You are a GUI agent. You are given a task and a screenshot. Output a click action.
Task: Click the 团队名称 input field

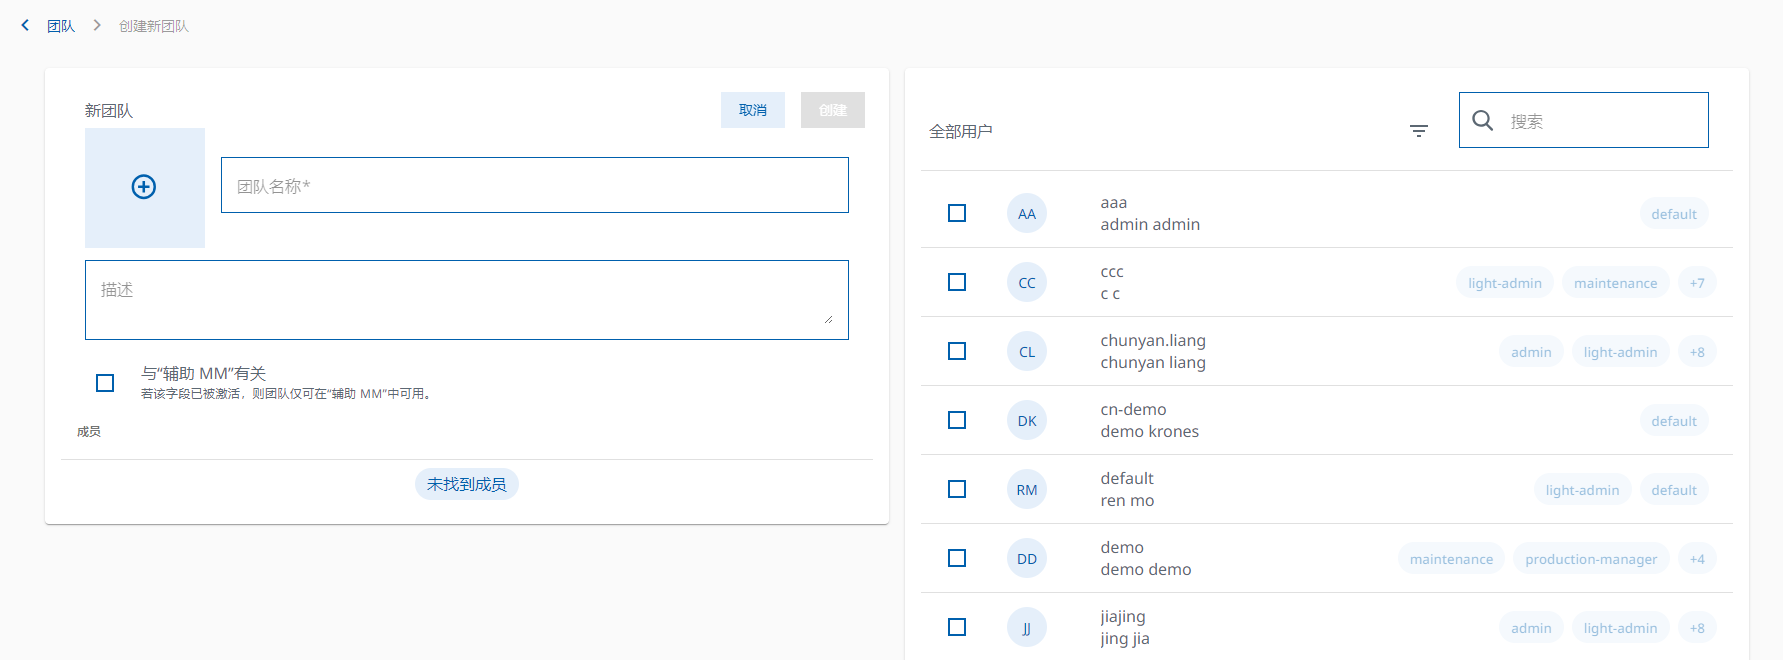coord(534,185)
